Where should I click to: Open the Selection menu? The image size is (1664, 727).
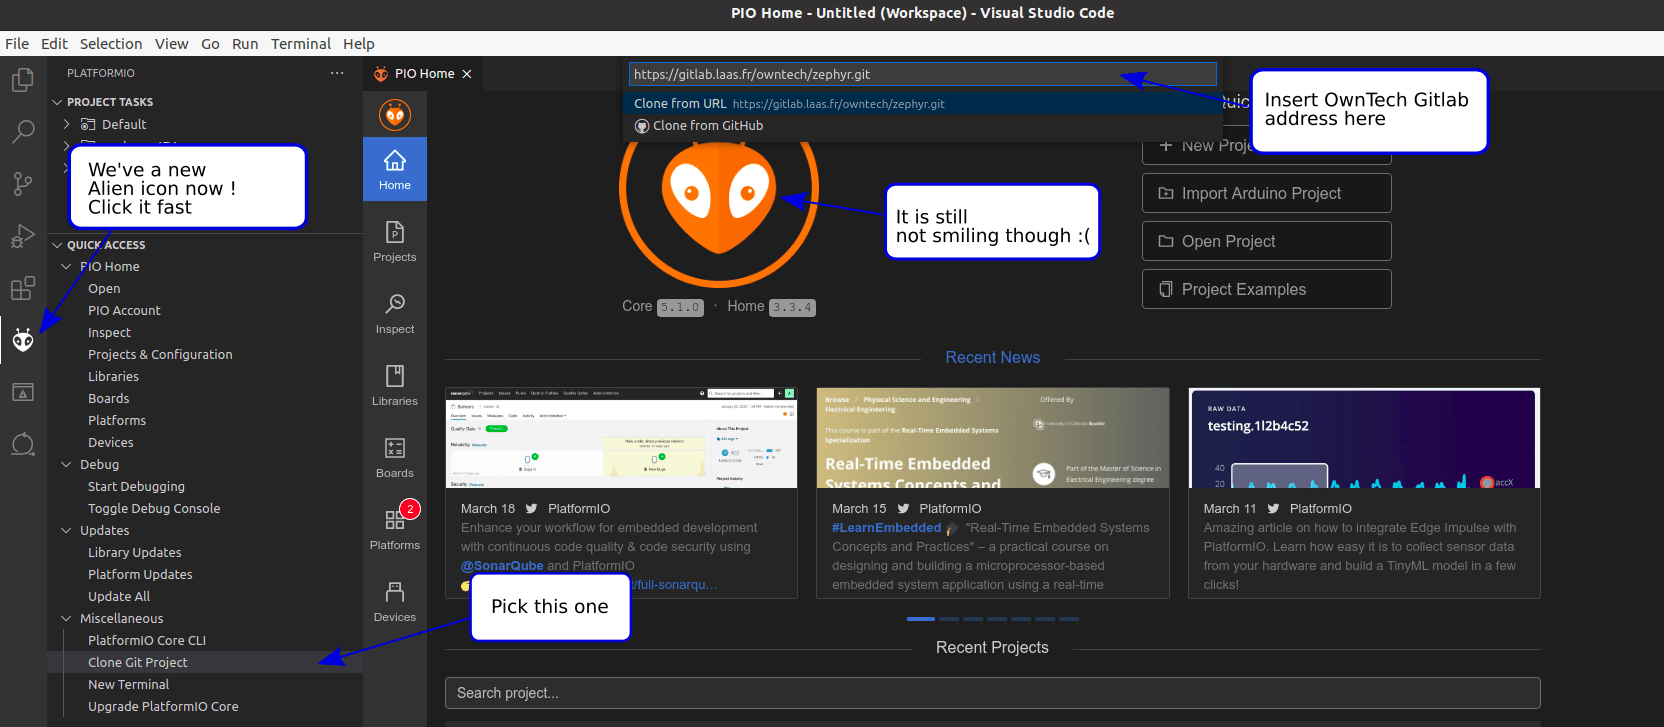[111, 44]
